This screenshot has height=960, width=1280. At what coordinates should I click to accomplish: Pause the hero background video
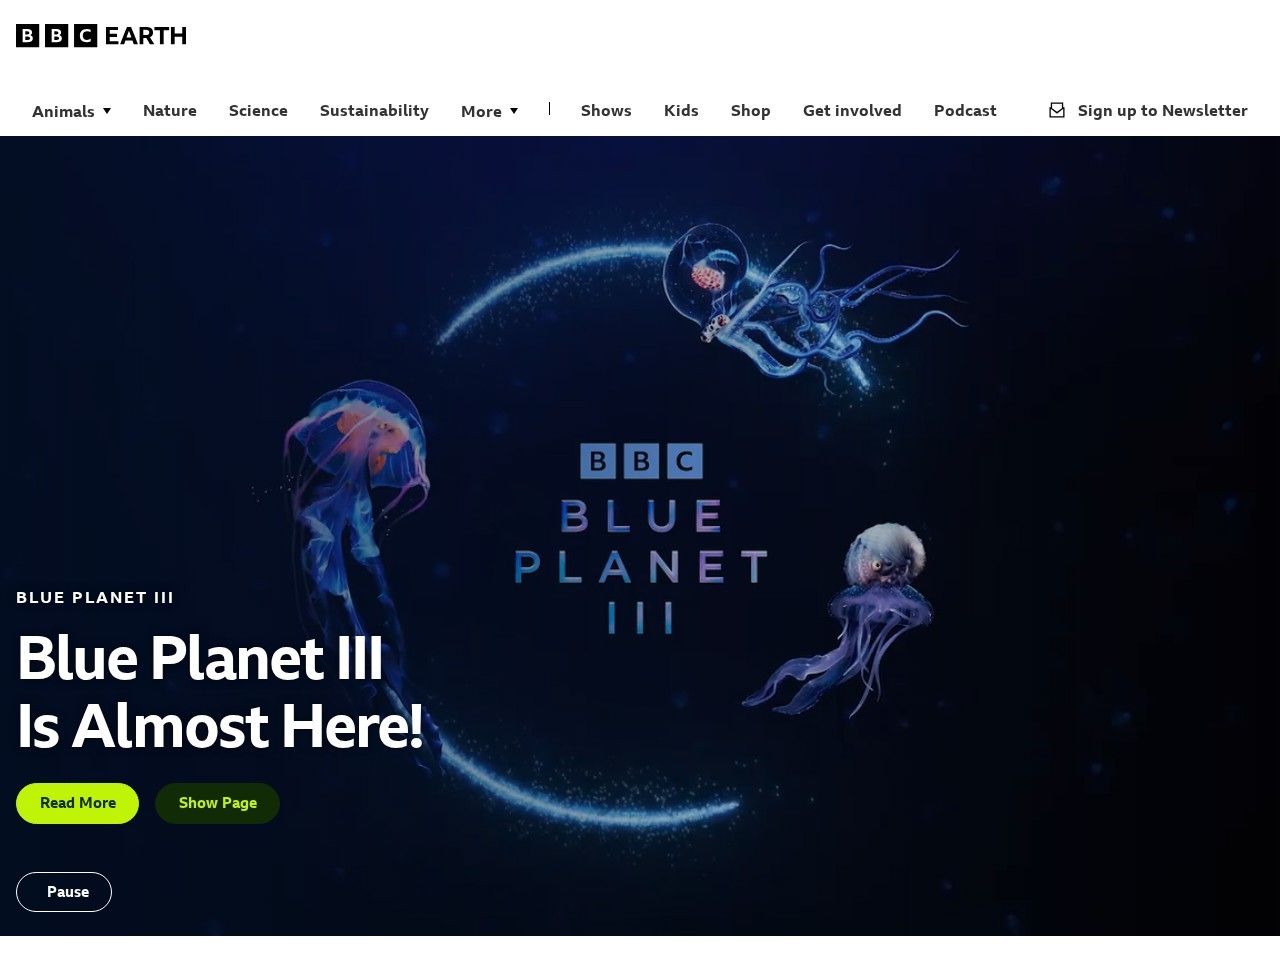(64, 892)
